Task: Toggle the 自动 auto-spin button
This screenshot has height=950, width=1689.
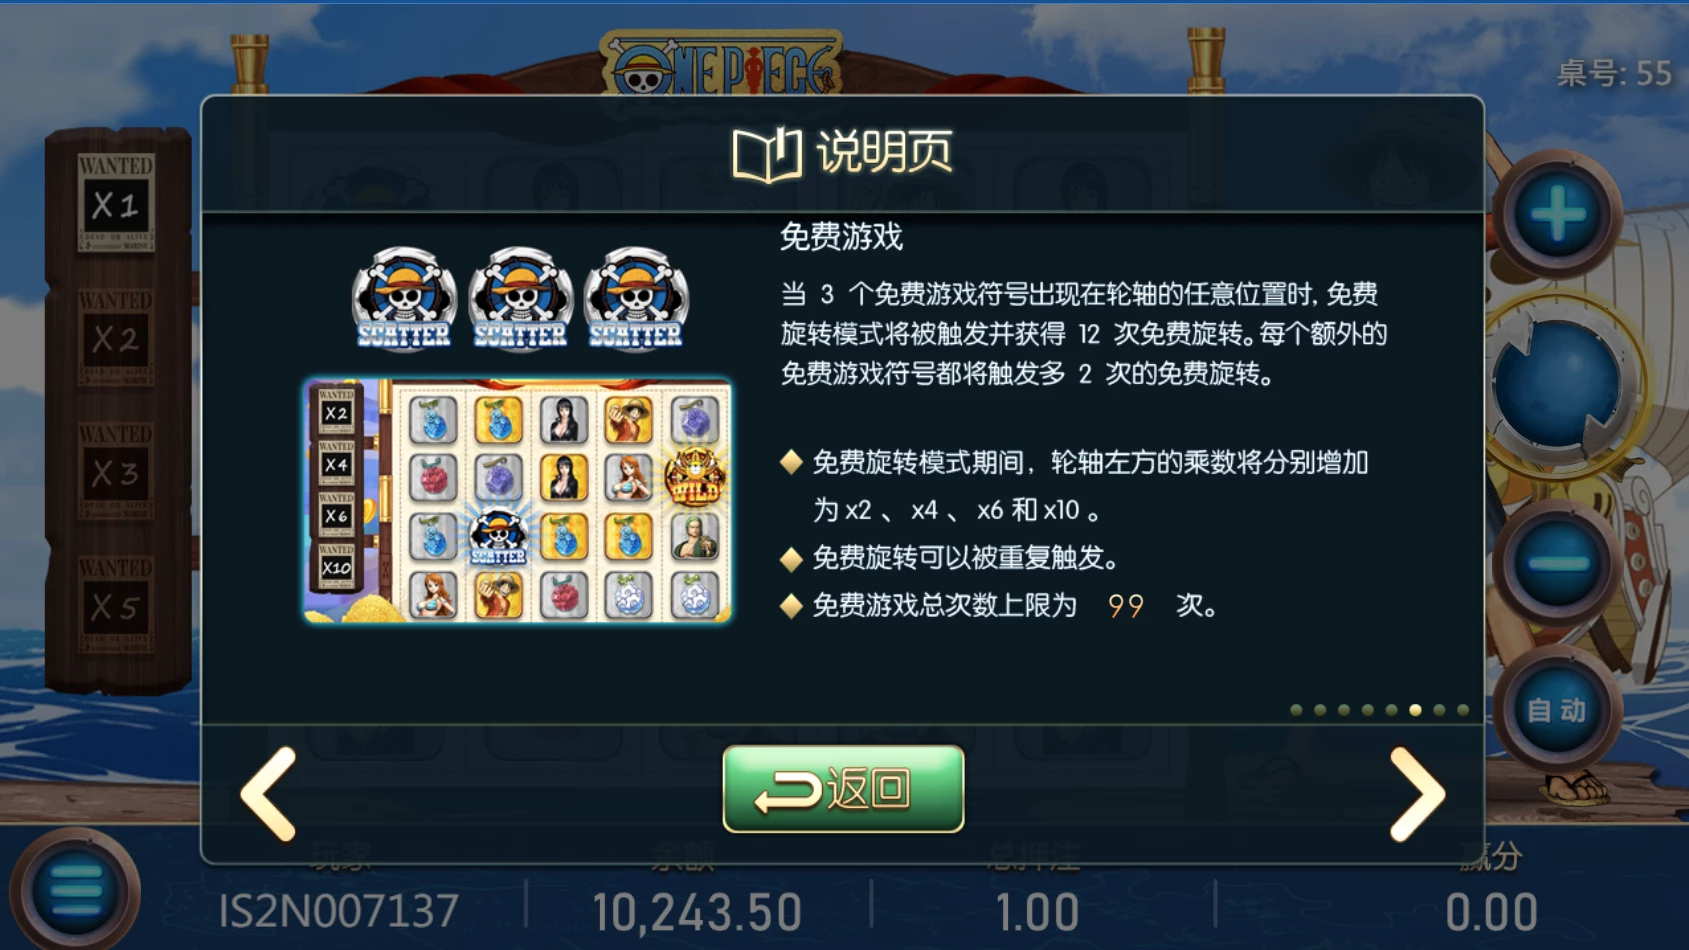Action: [1557, 710]
